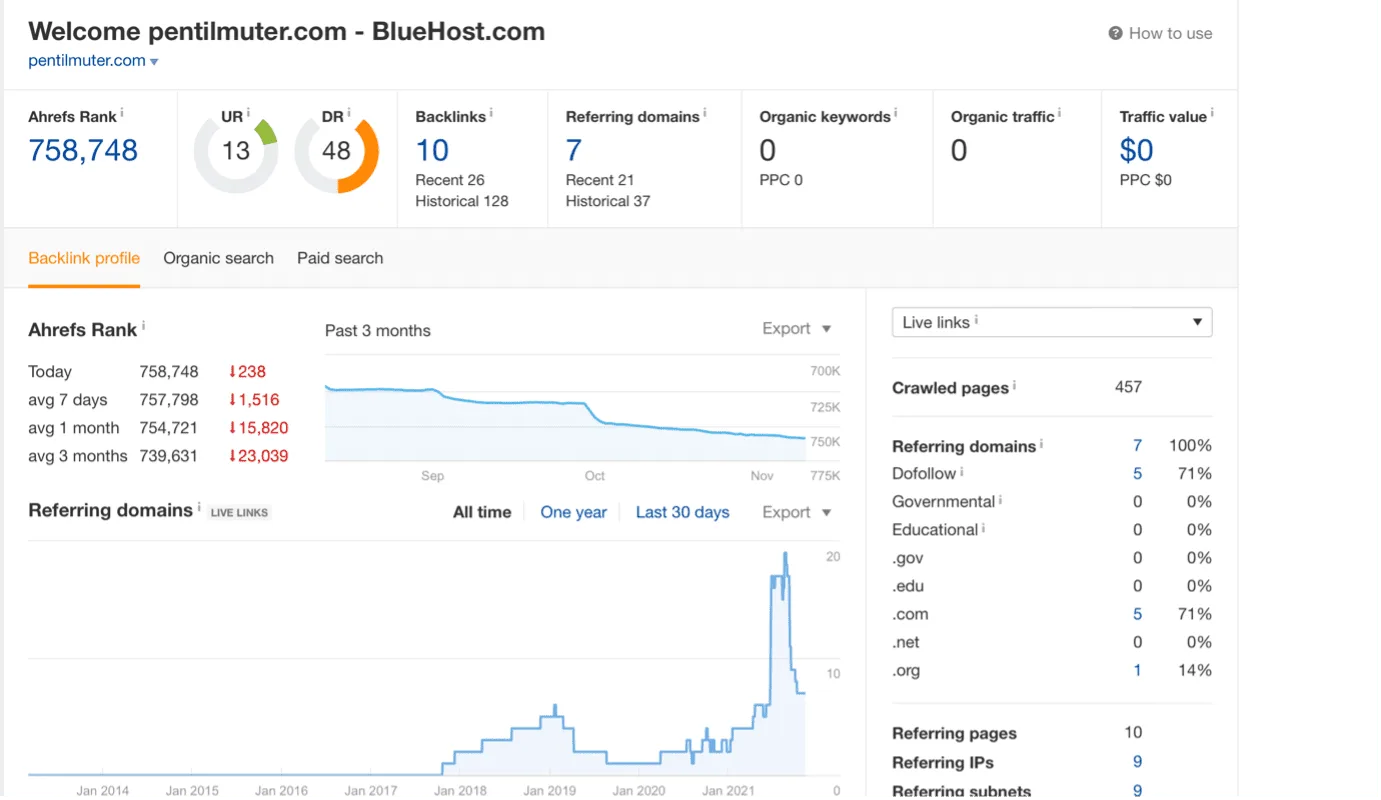Click Recent 21 under Referring domains

tap(600, 180)
